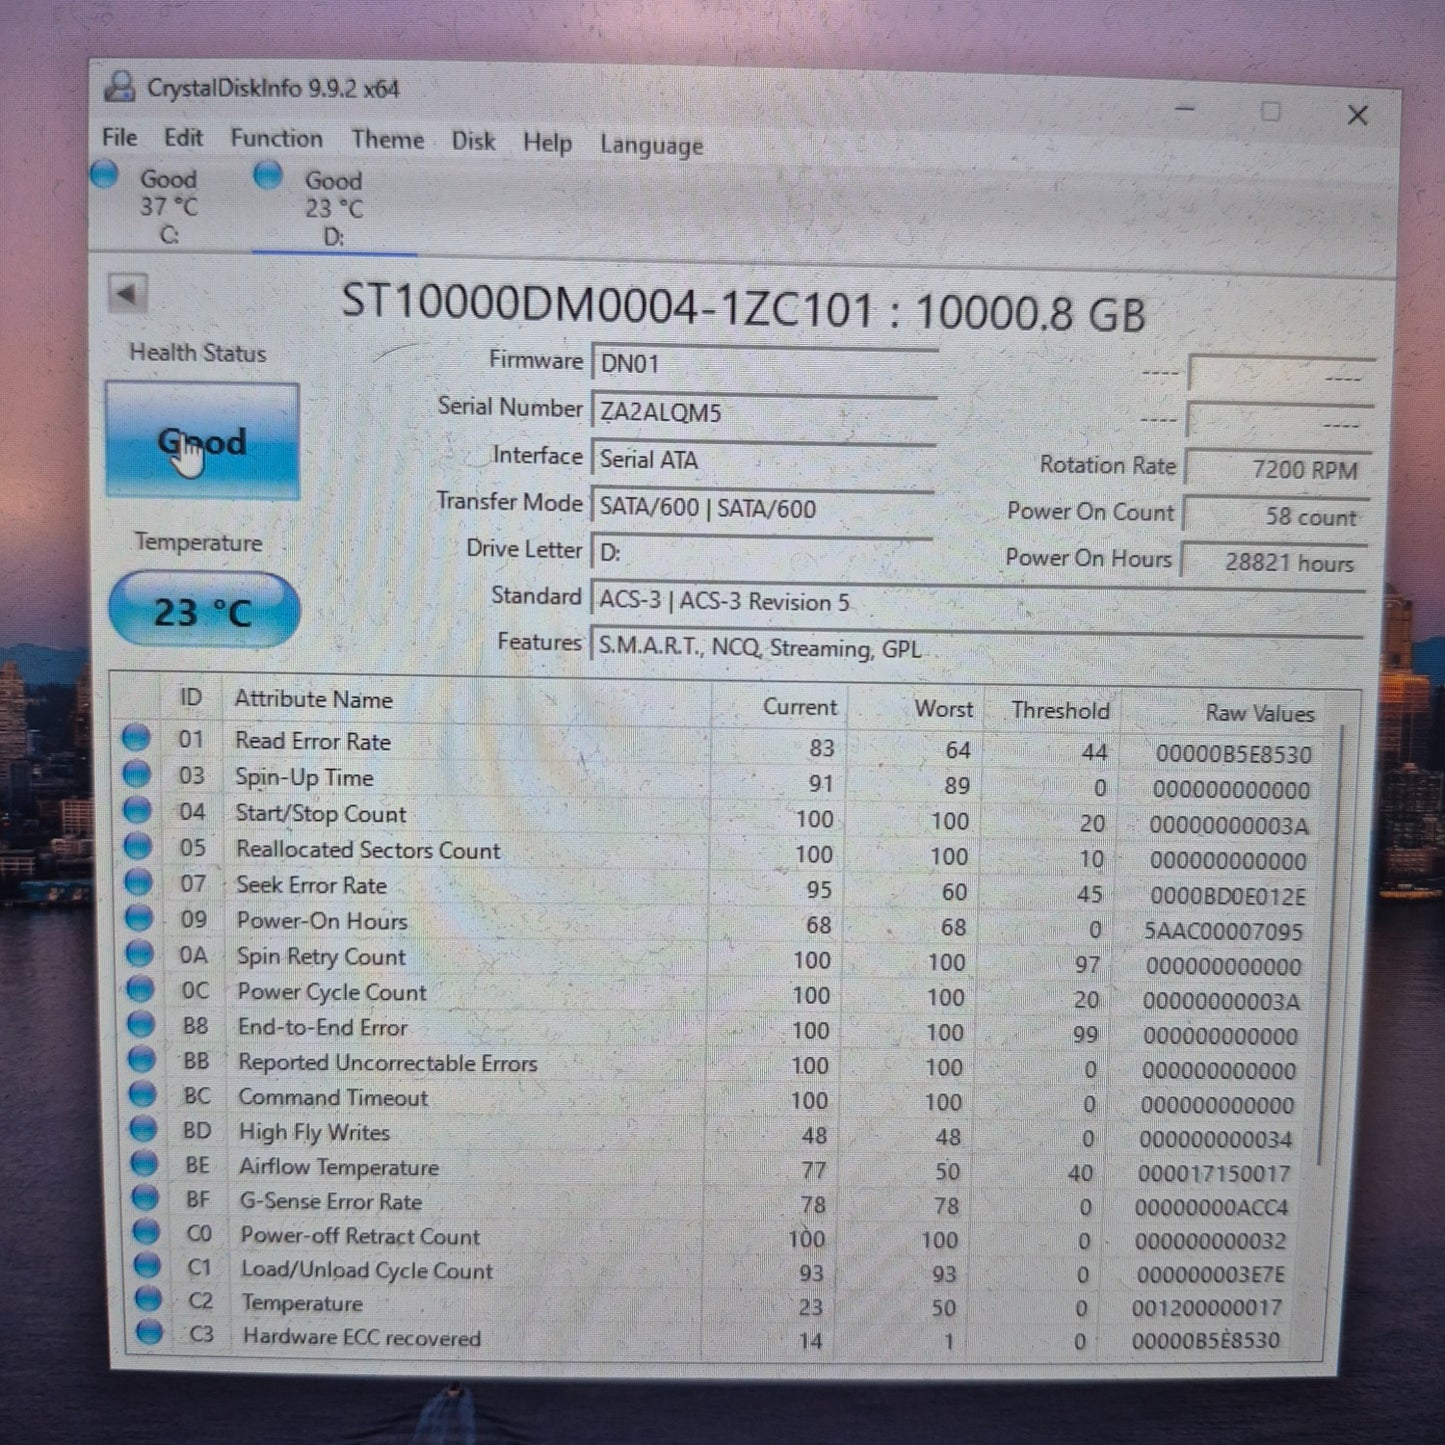Click the Drive Letter field
The image size is (1445, 1445).
(x=763, y=553)
